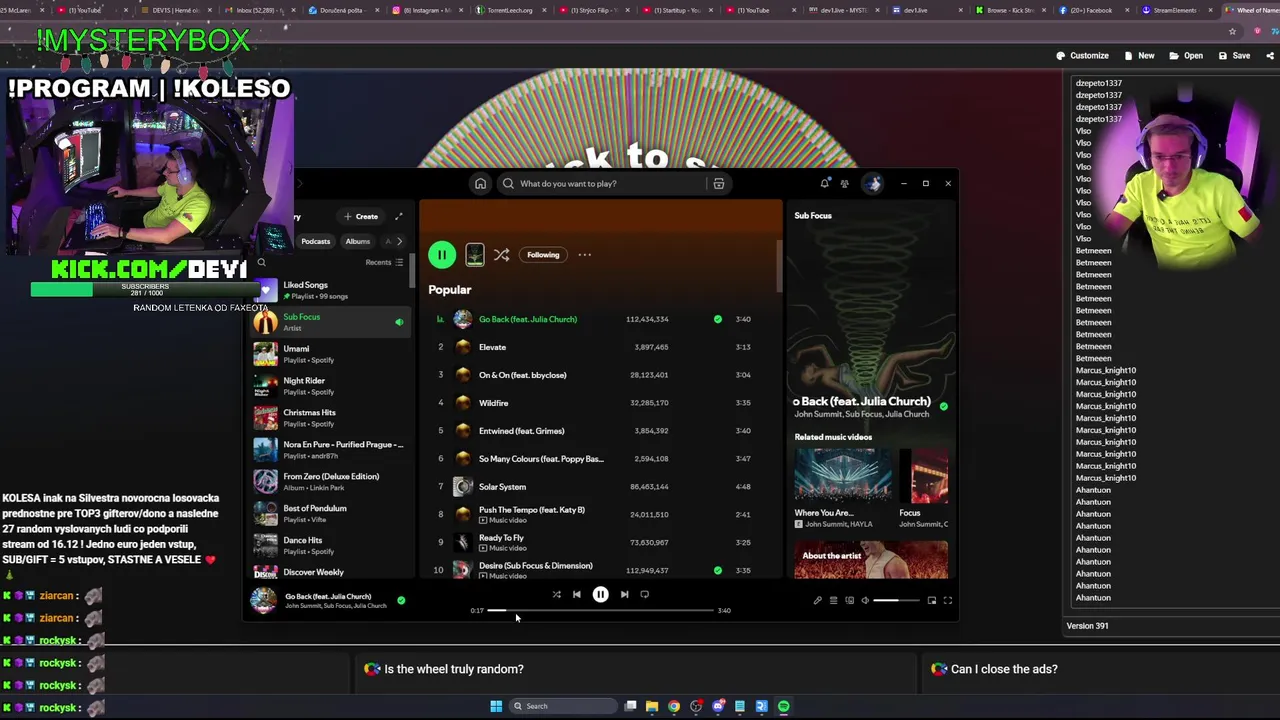Open Christmas Hits playlist
The width and height of the screenshot is (1280, 720).
(x=330, y=417)
